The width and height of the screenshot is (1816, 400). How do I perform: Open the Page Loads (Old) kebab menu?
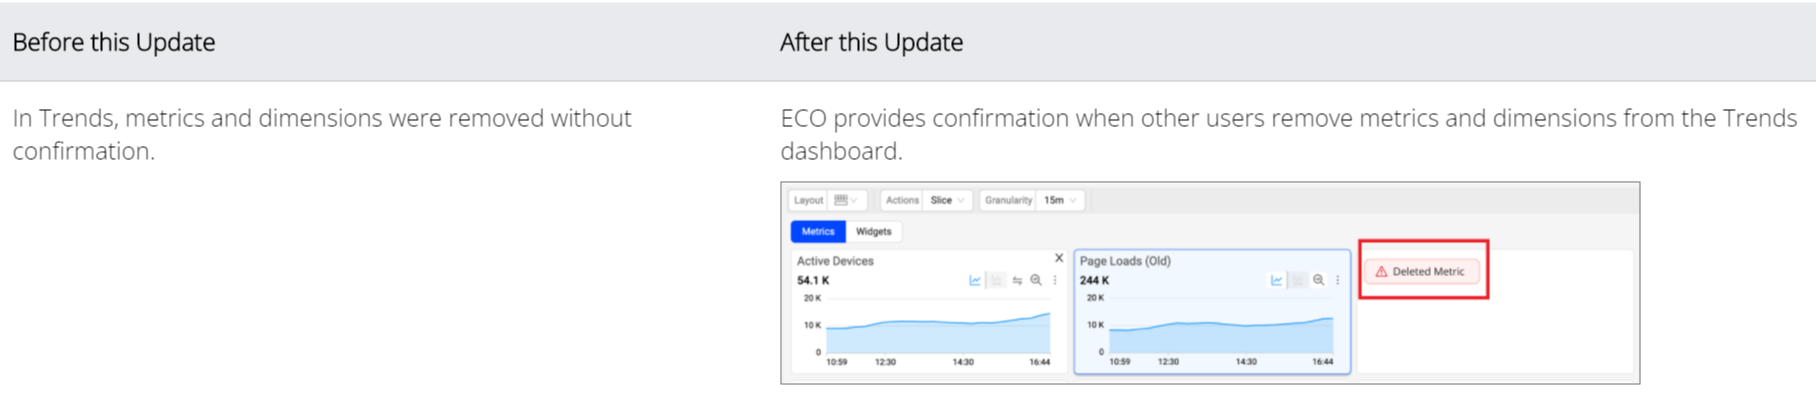(x=1338, y=281)
